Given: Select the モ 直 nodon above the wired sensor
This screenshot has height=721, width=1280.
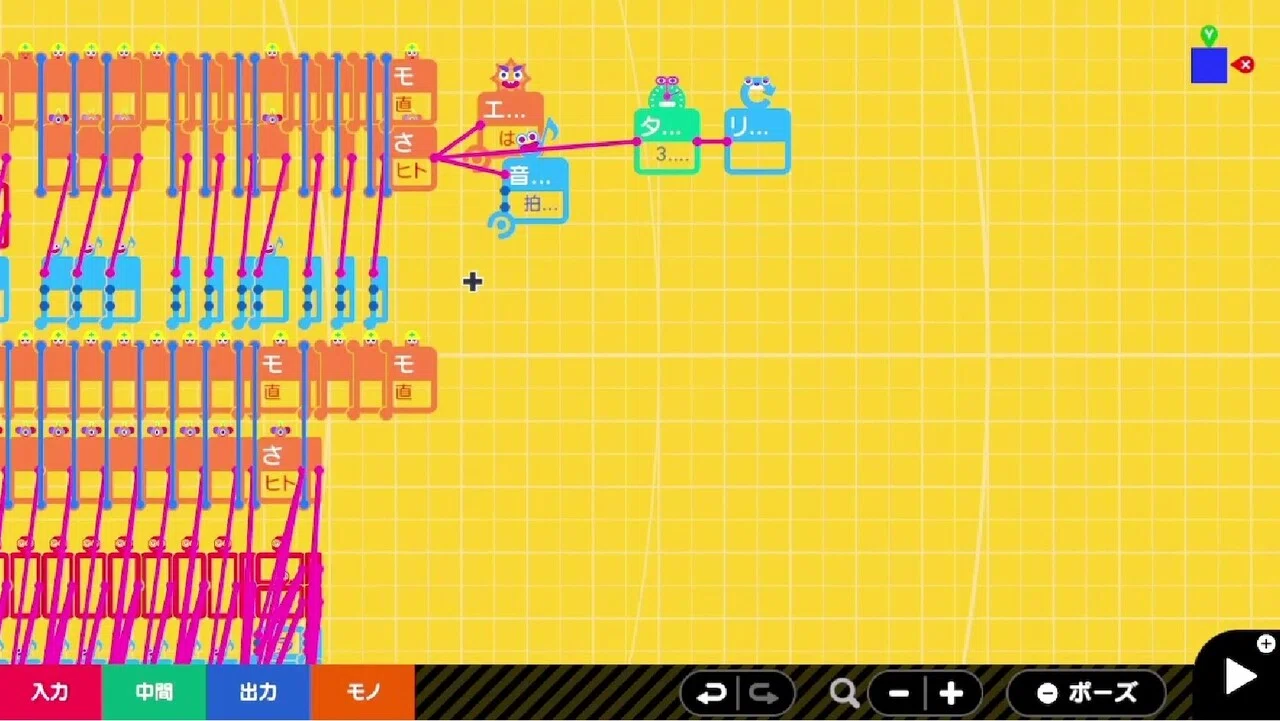Looking at the screenshot, I should pos(412,92).
